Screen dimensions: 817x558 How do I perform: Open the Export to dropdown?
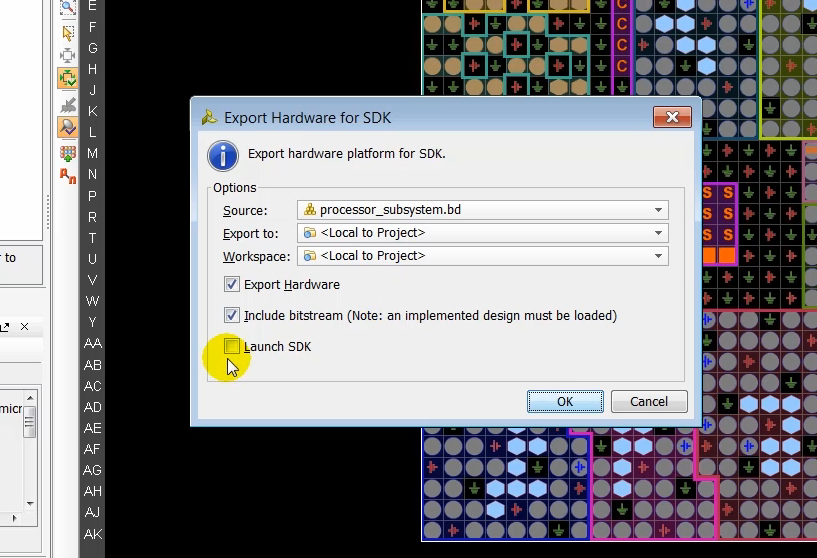(482, 233)
